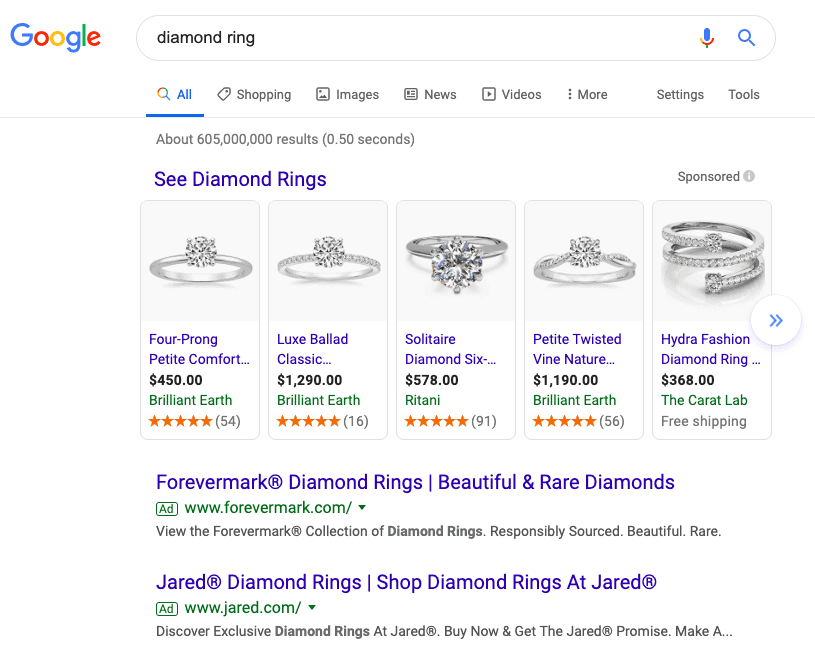This screenshot has width=815, height=652.
Task: Open the dropdown arrow next to www.jared.com
Action: pos(312,607)
